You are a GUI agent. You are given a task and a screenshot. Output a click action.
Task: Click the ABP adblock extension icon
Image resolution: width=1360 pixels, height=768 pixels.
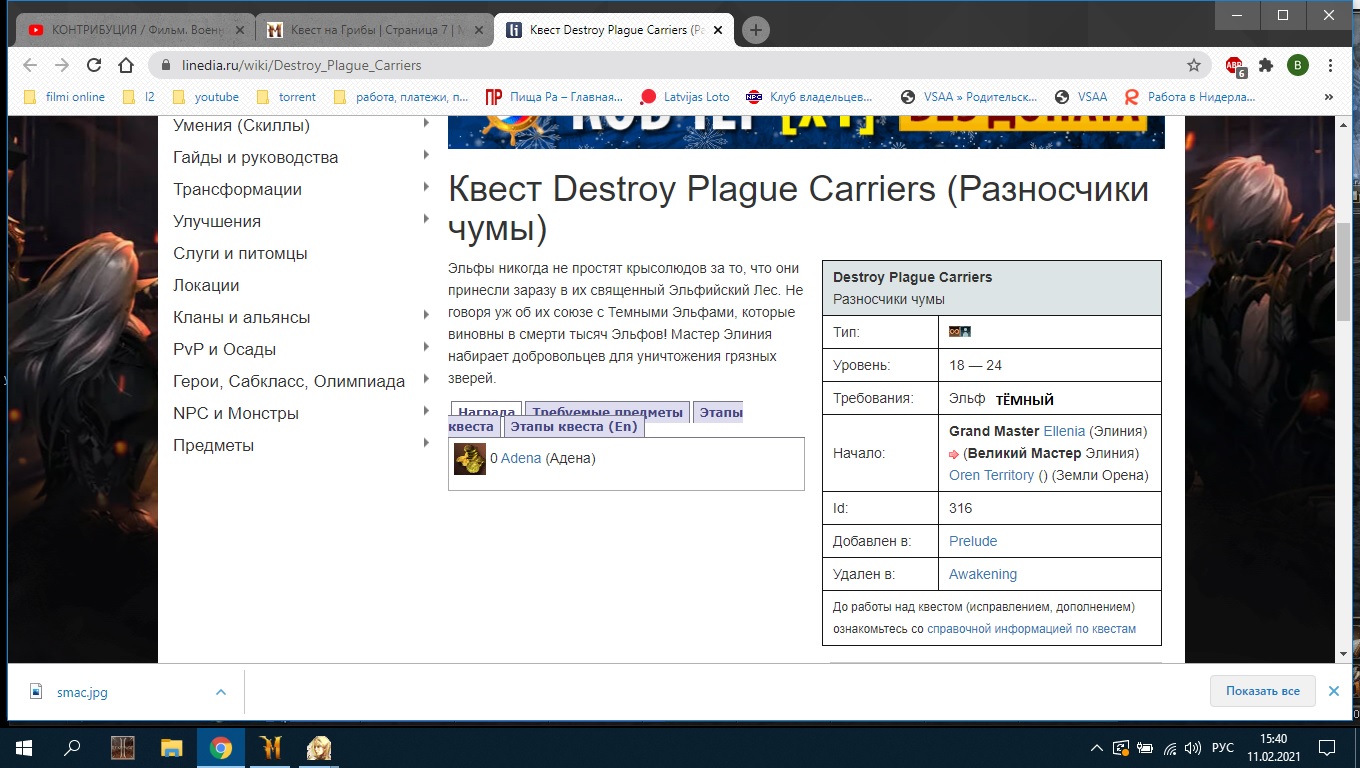(x=1235, y=66)
